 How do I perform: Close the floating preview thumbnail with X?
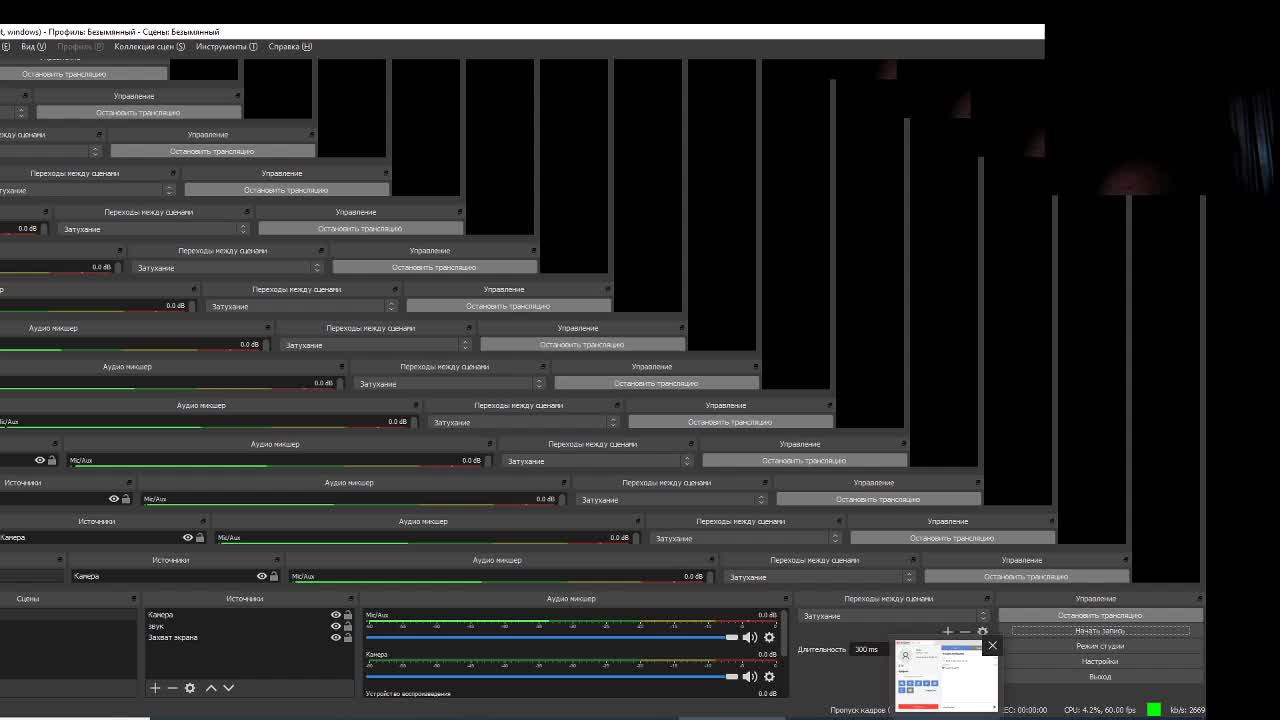992,646
